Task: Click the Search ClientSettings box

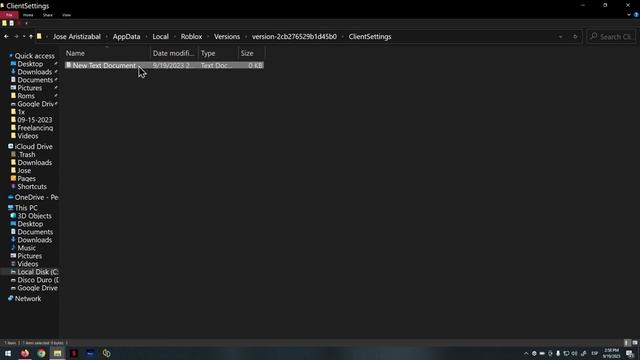Action: point(611,37)
